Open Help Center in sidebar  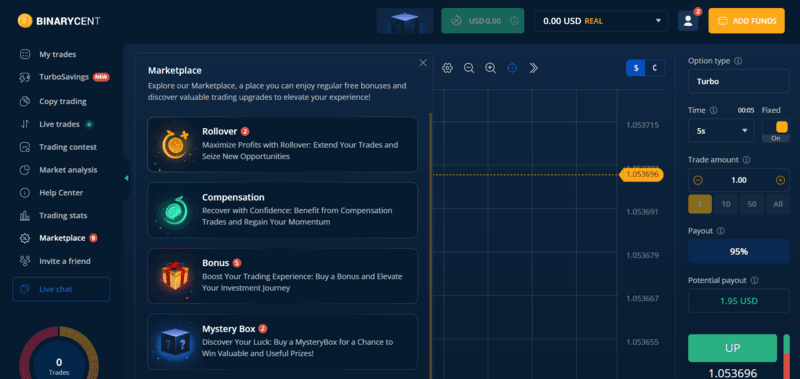point(61,193)
